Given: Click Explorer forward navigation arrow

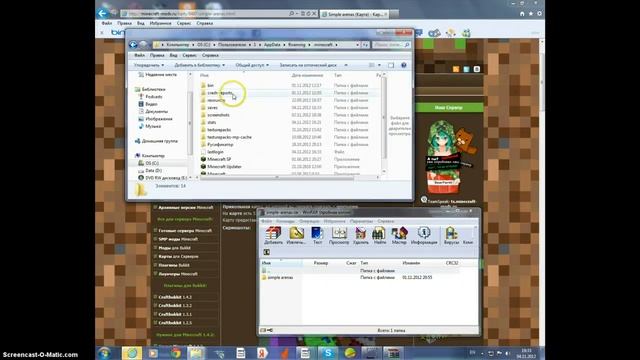Looking at the screenshot, I should [143, 44].
